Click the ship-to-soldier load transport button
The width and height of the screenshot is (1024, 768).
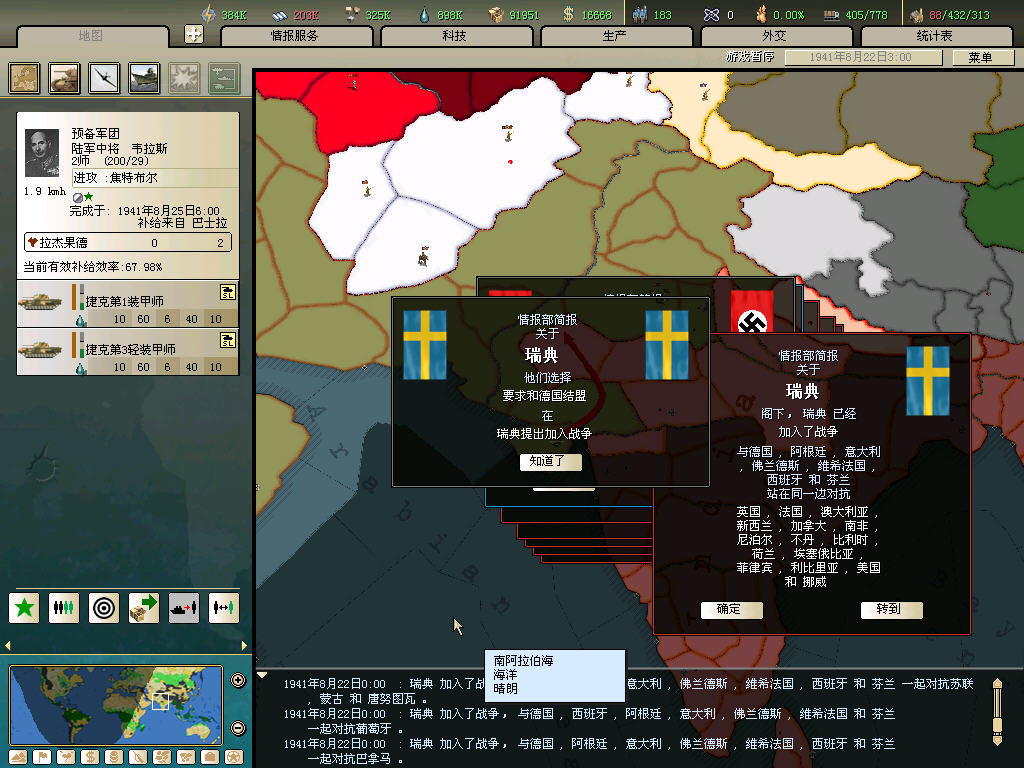[x=184, y=608]
